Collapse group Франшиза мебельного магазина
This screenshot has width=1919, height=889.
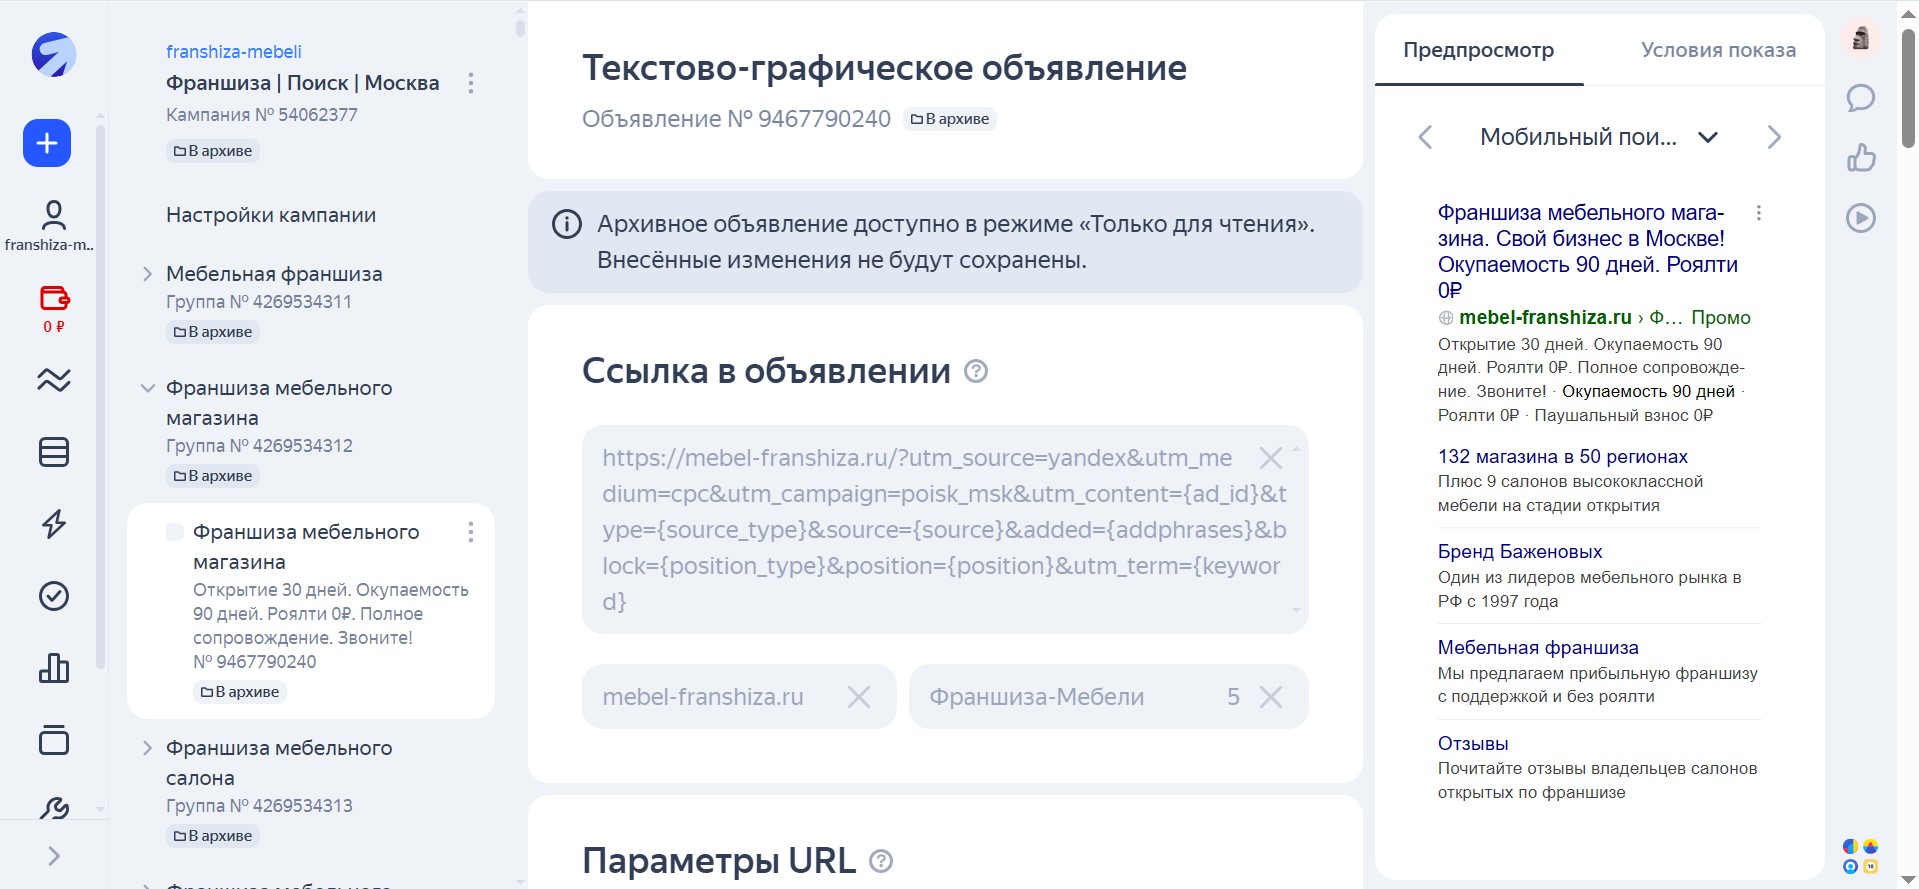tap(147, 388)
